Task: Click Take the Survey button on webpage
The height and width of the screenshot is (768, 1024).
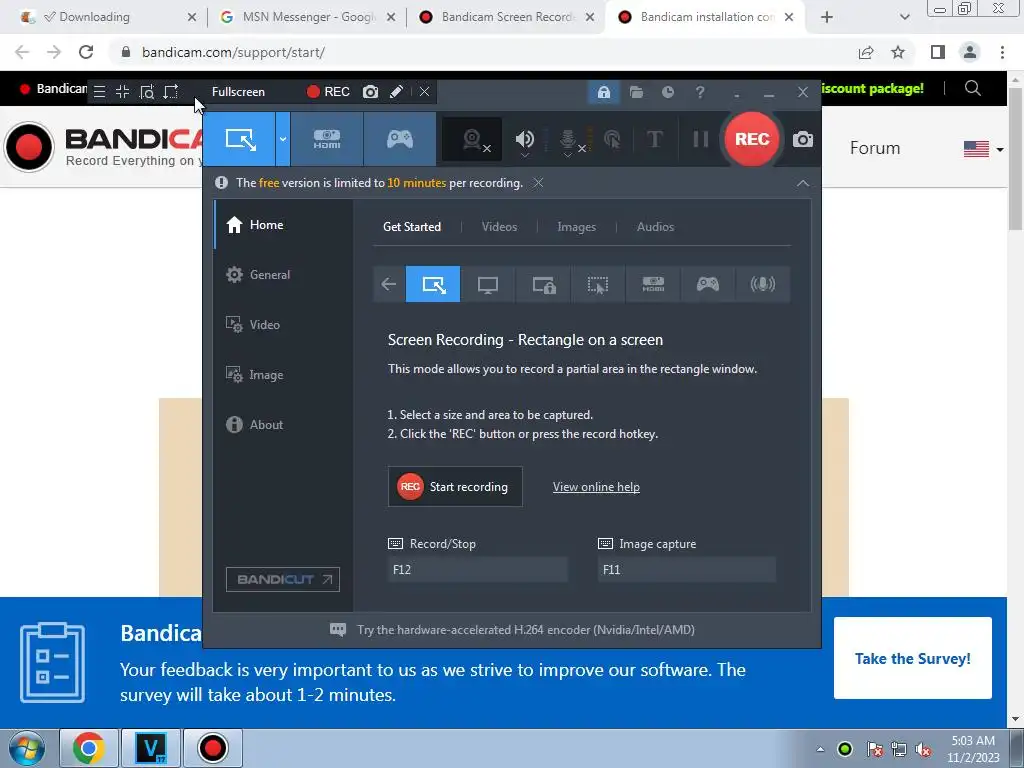Action: click(912, 658)
